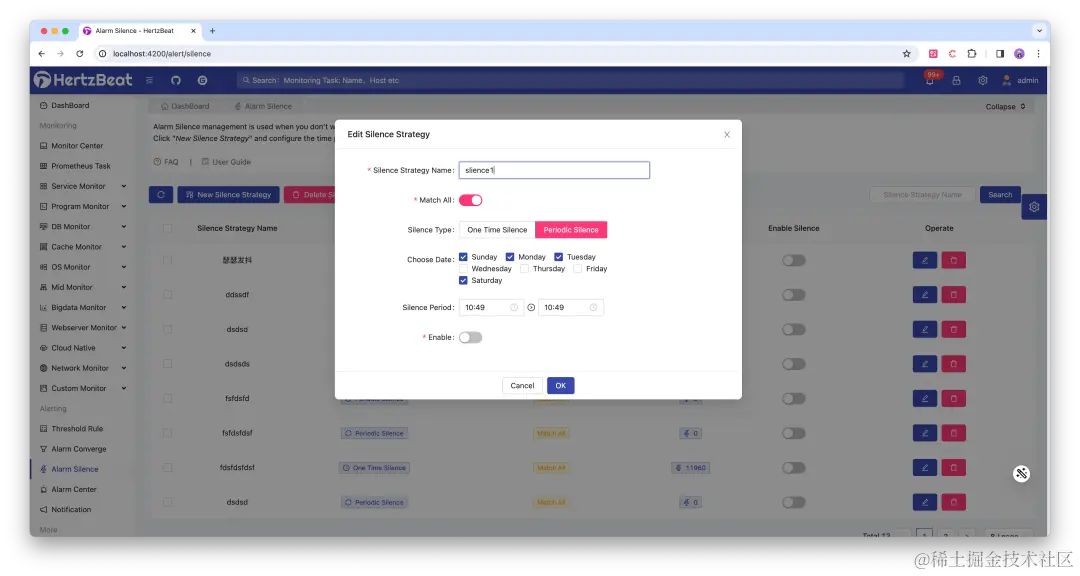
Task: Open the browser extensions puzzle icon
Action: point(972,54)
